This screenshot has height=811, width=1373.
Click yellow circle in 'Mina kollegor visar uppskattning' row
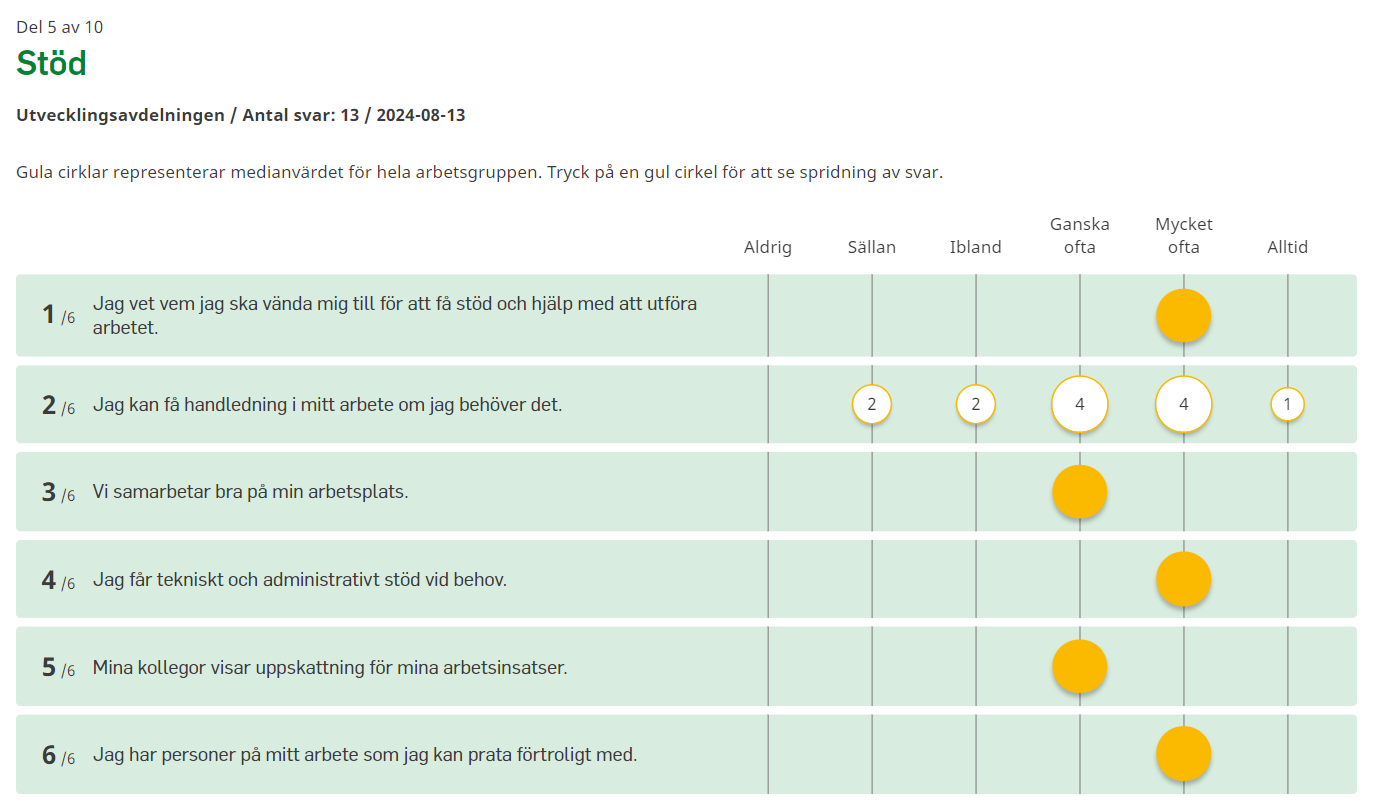(x=1079, y=666)
